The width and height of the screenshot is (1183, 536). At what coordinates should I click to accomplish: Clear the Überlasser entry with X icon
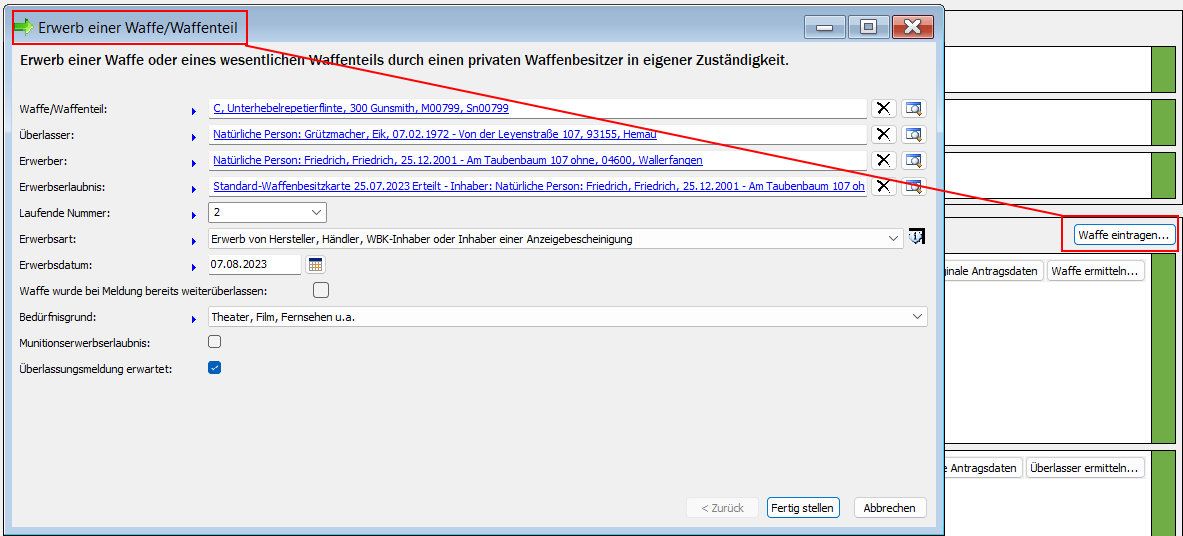click(883, 134)
